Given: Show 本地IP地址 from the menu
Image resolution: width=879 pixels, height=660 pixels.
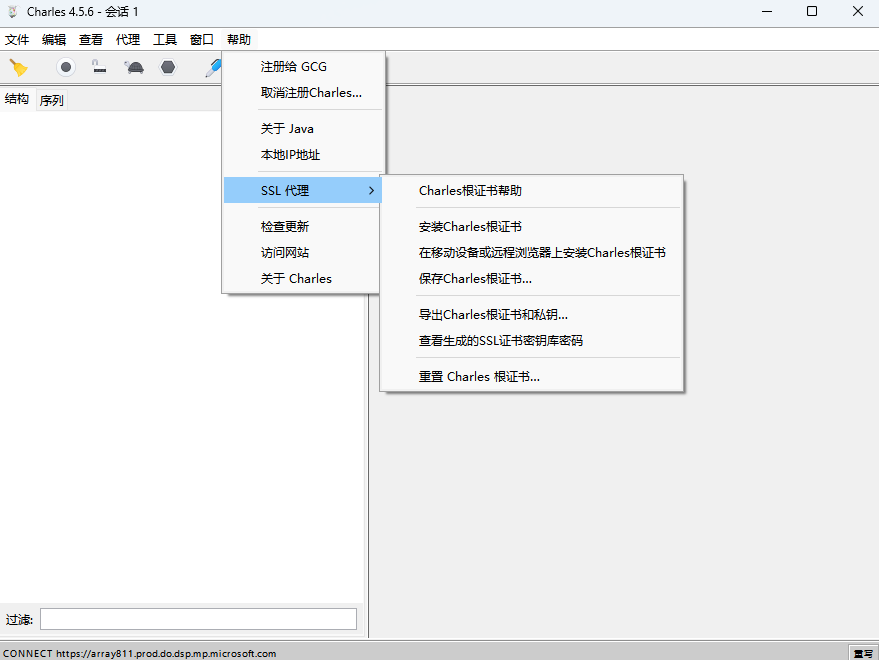Looking at the screenshot, I should pos(303,155).
